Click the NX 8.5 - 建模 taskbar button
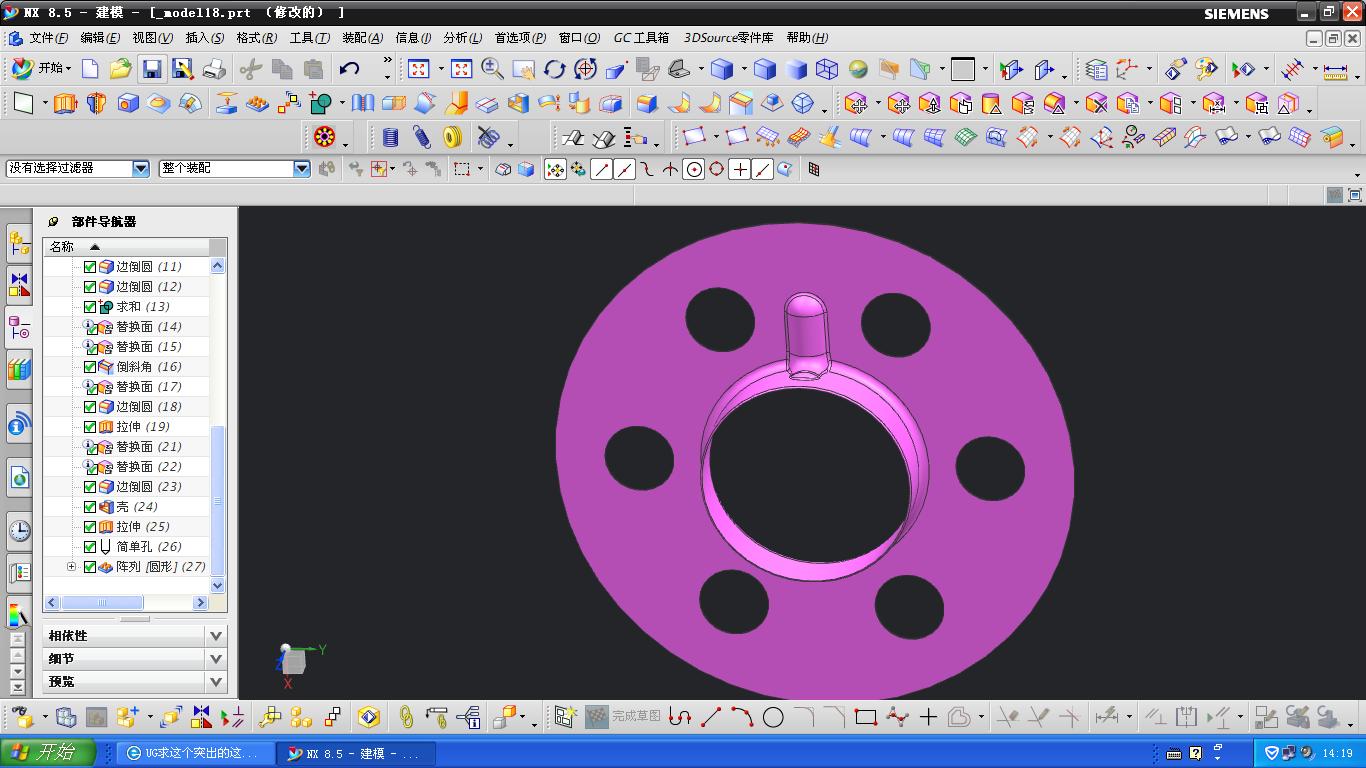The height and width of the screenshot is (768, 1366). click(356, 753)
